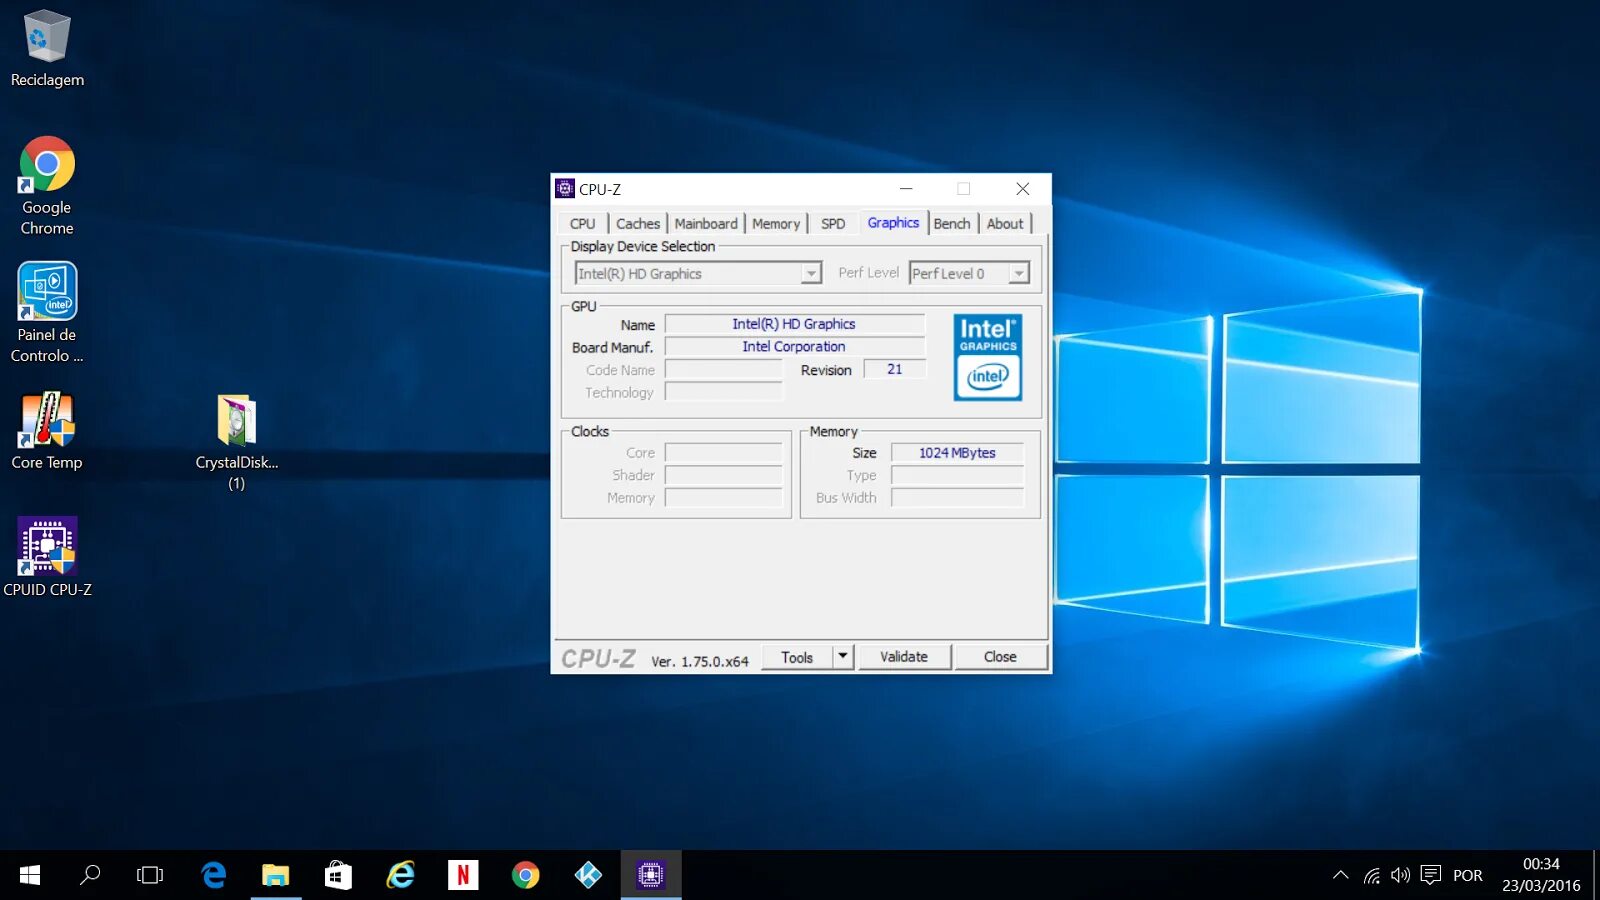Launch Kodi from the taskbar
Viewport: 1600px width, 900px height.
click(588, 875)
